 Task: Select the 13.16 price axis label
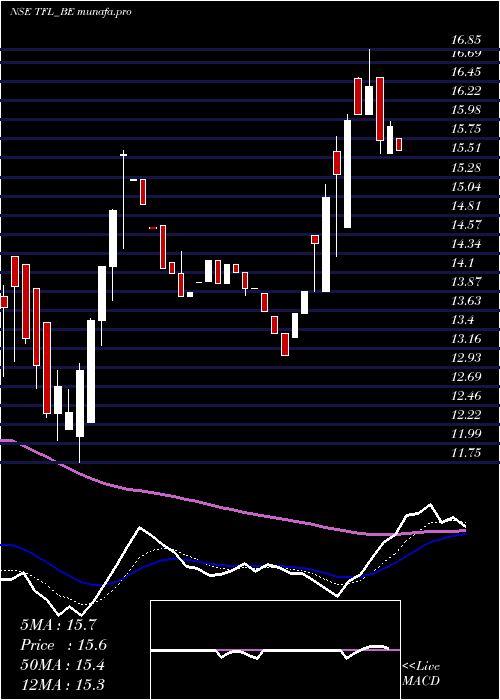point(466,339)
